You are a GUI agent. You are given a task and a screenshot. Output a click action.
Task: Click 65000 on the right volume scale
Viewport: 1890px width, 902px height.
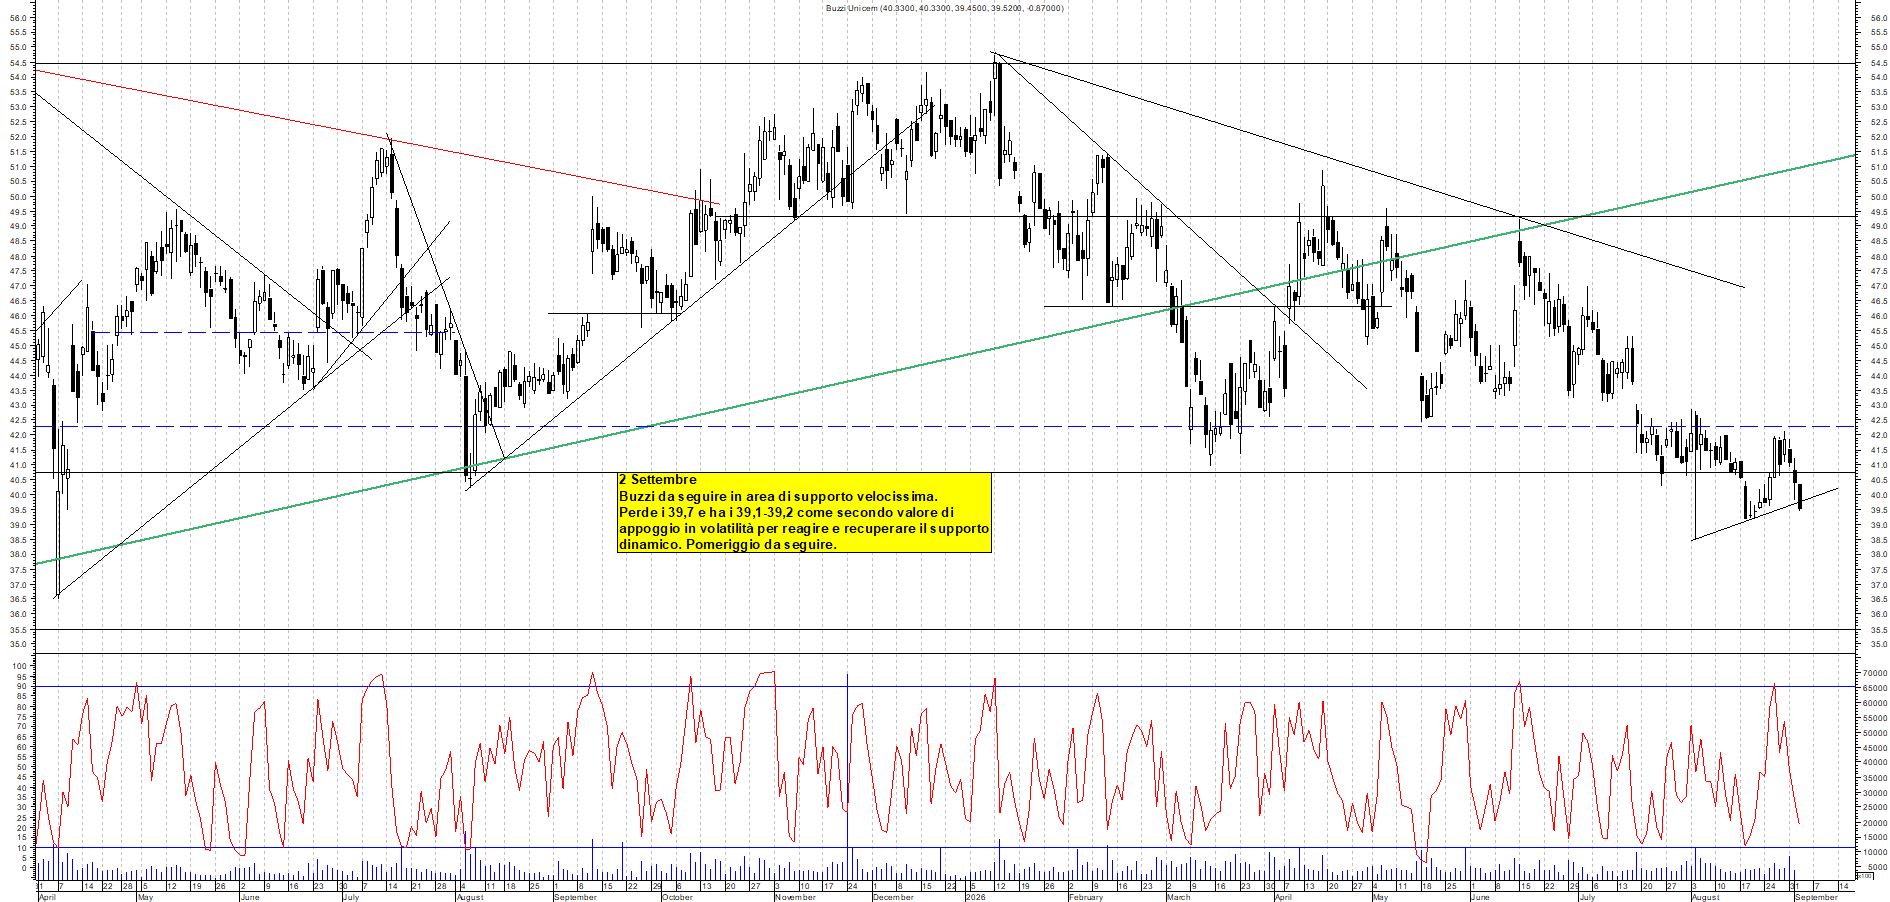(x=1874, y=688)
